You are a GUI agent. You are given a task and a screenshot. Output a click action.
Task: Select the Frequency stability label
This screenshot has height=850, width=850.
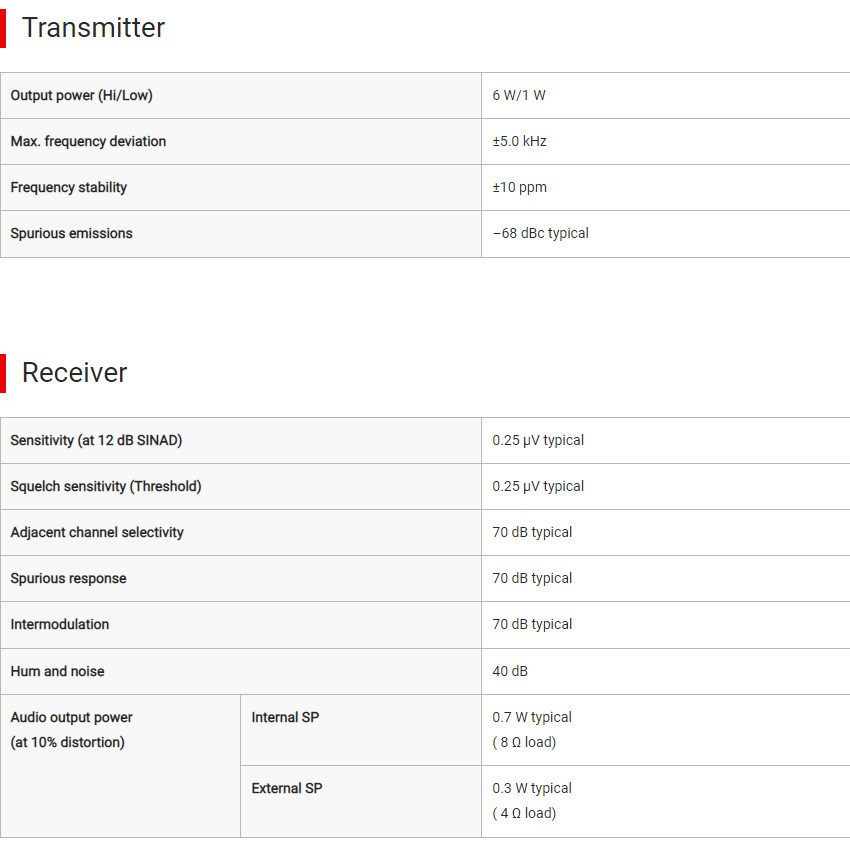68,188
